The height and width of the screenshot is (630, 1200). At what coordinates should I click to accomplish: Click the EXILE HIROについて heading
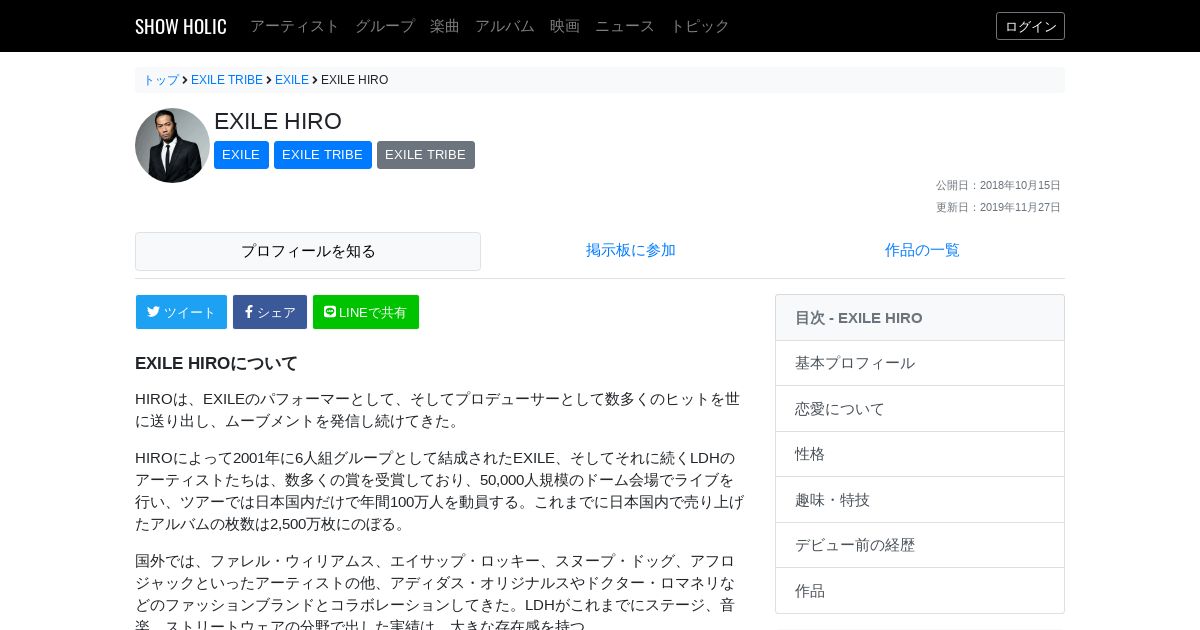coord(216,363)
